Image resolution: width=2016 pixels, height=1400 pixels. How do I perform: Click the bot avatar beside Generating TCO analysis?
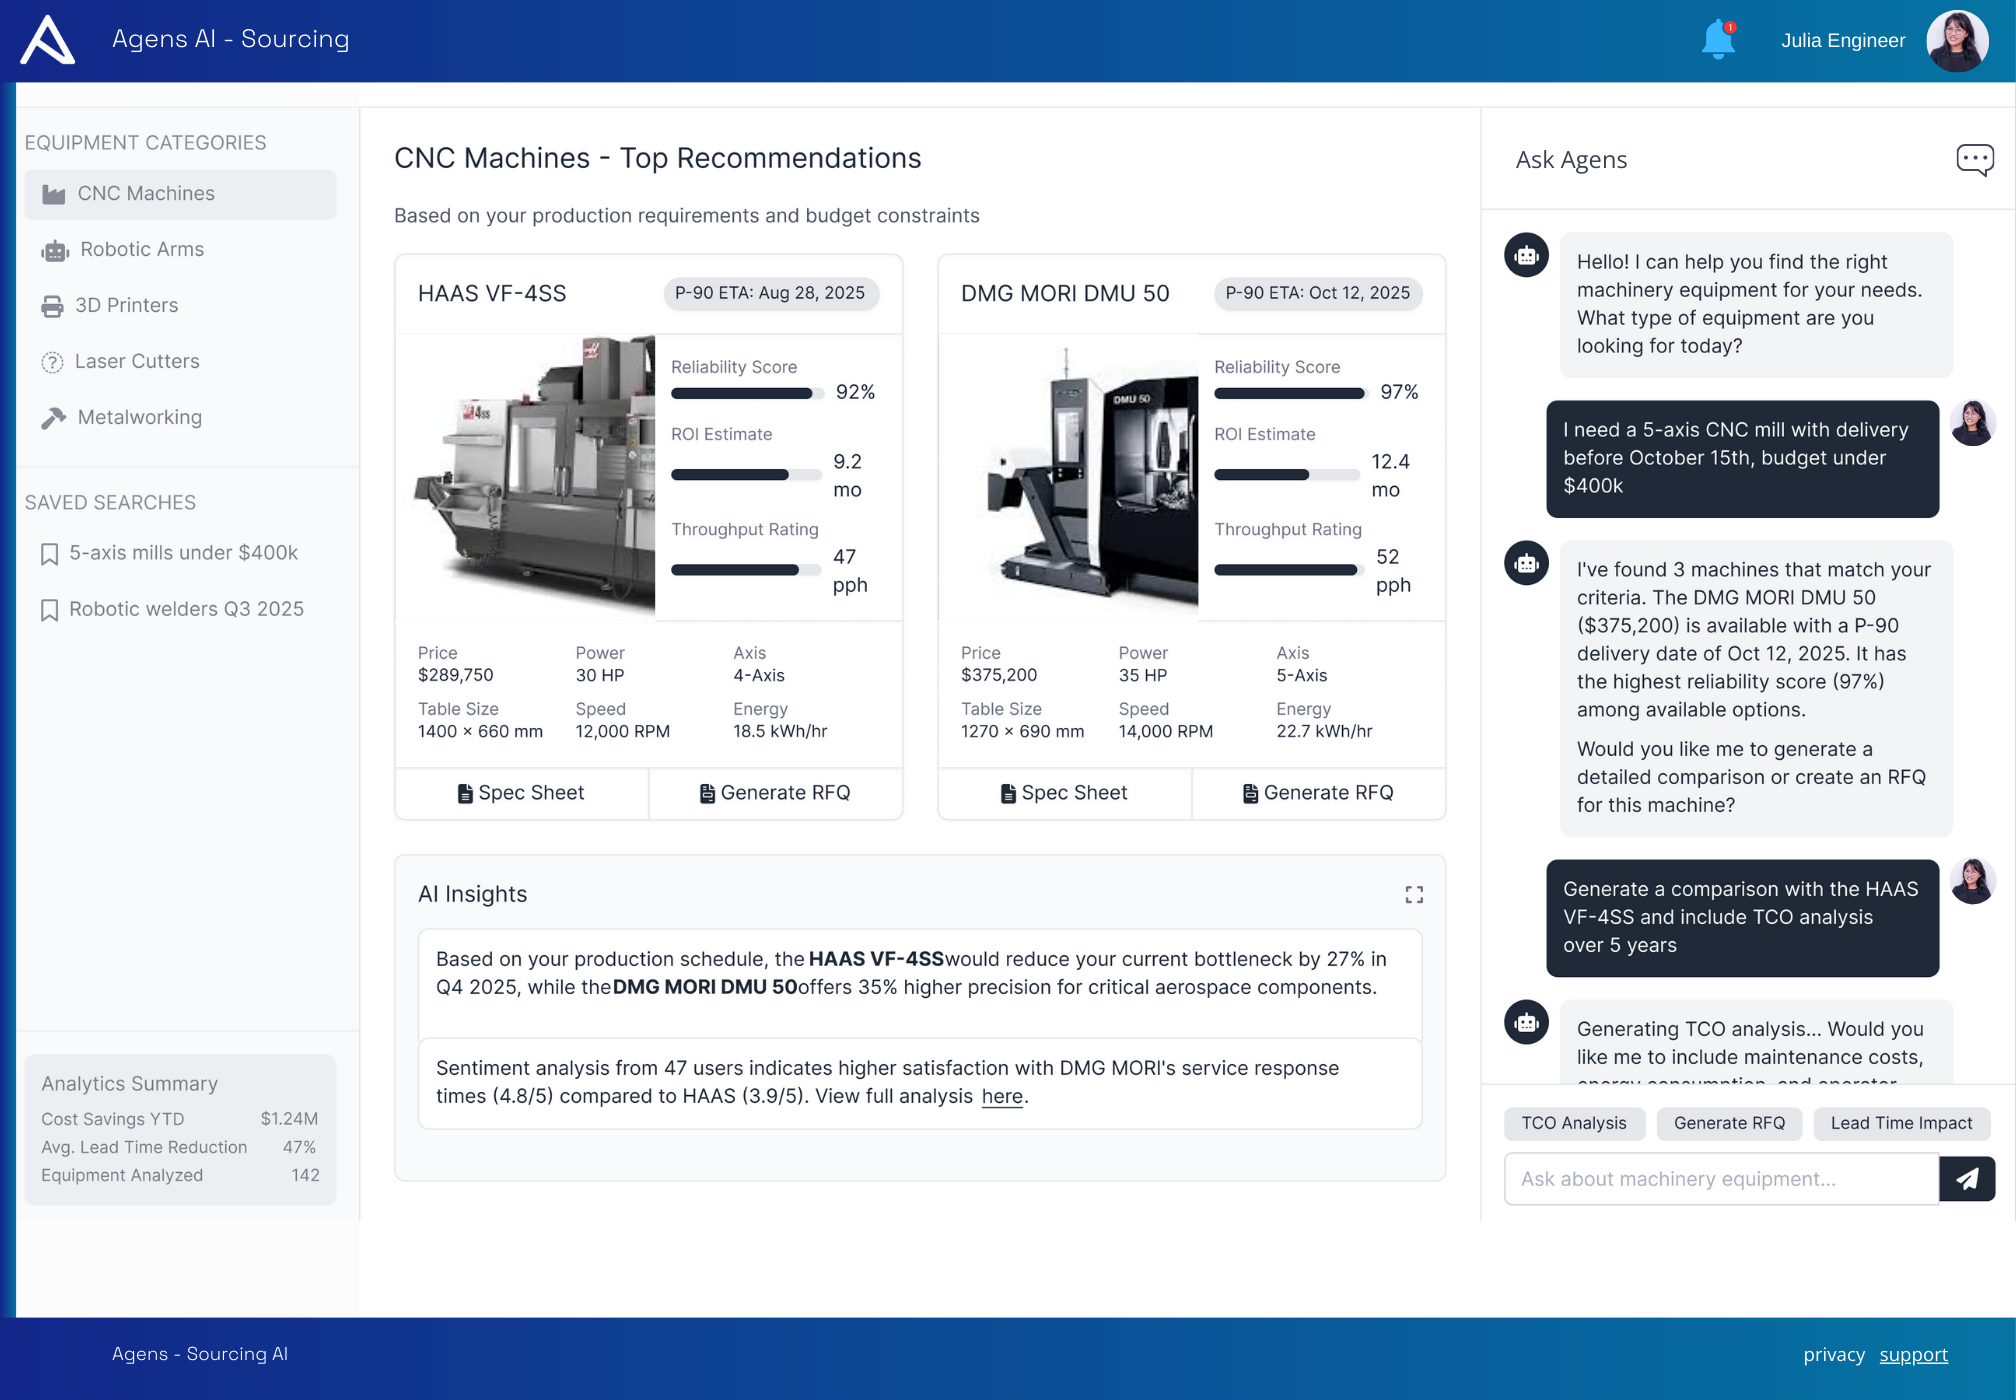coord(1526,1022)
